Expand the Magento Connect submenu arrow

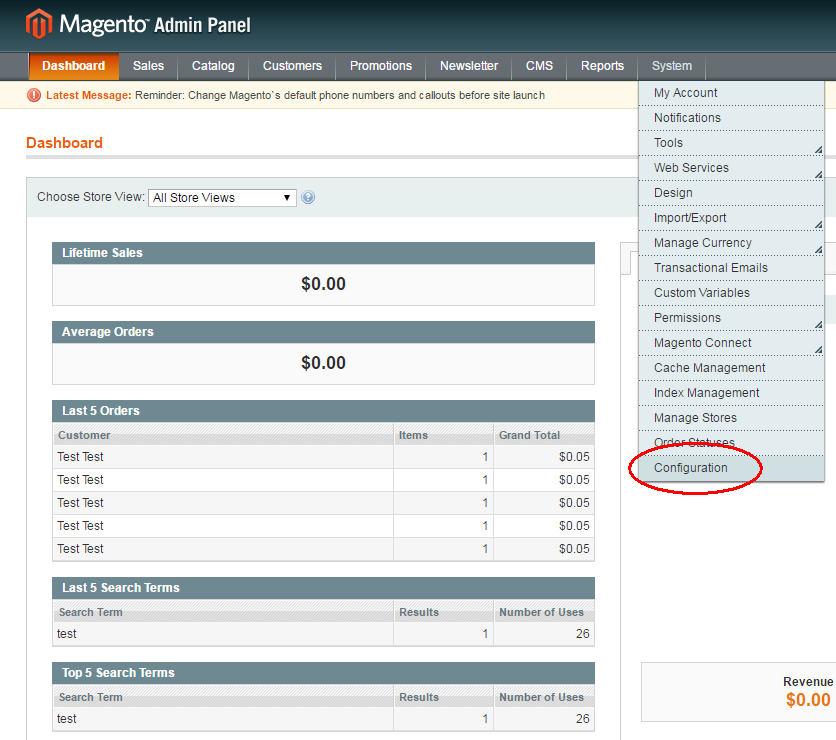coord(818,350)
